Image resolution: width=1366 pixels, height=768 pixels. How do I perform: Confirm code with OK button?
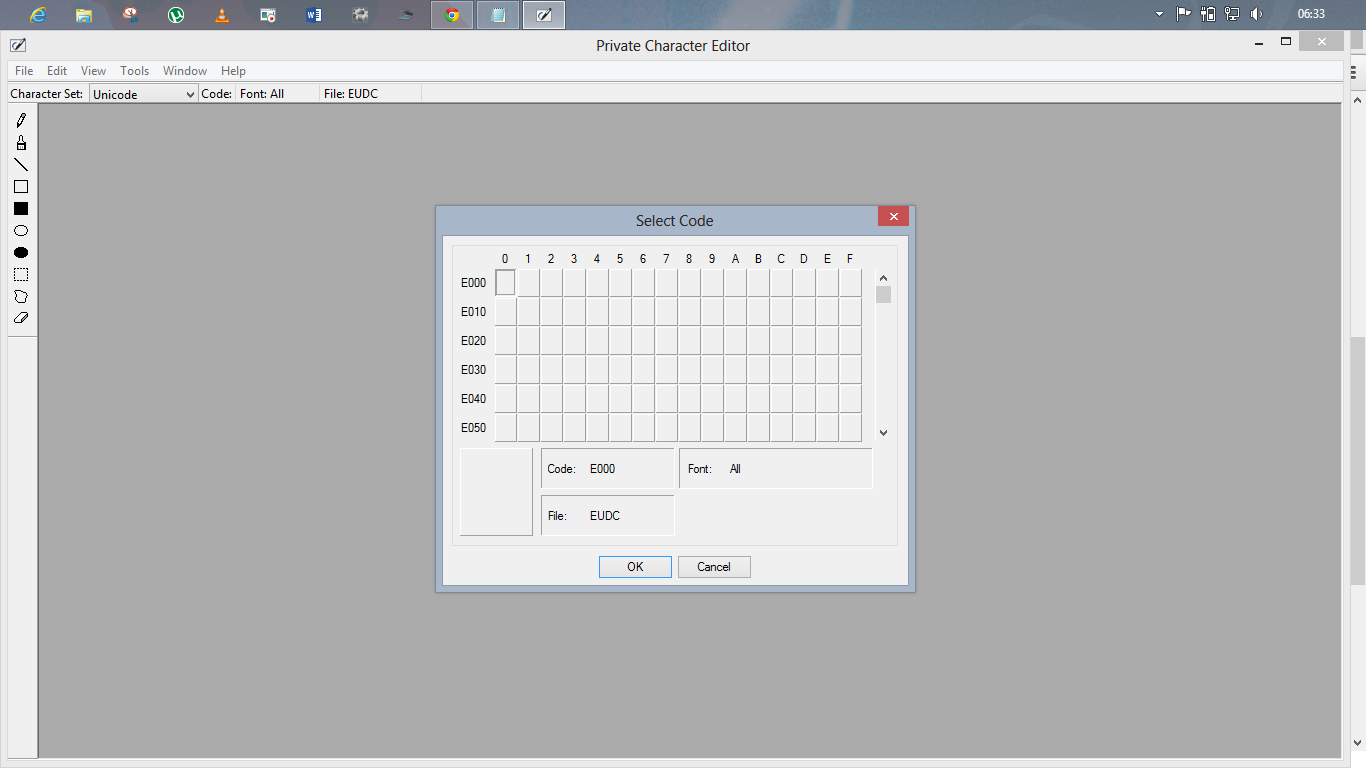635,567
